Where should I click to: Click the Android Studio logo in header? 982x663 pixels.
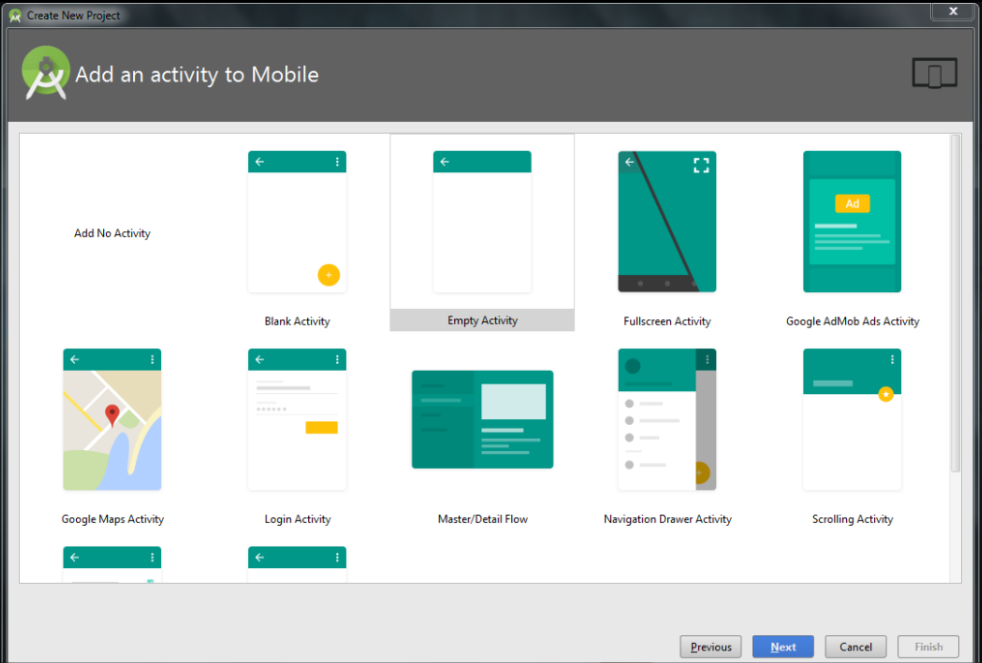[x=46, y=73]
